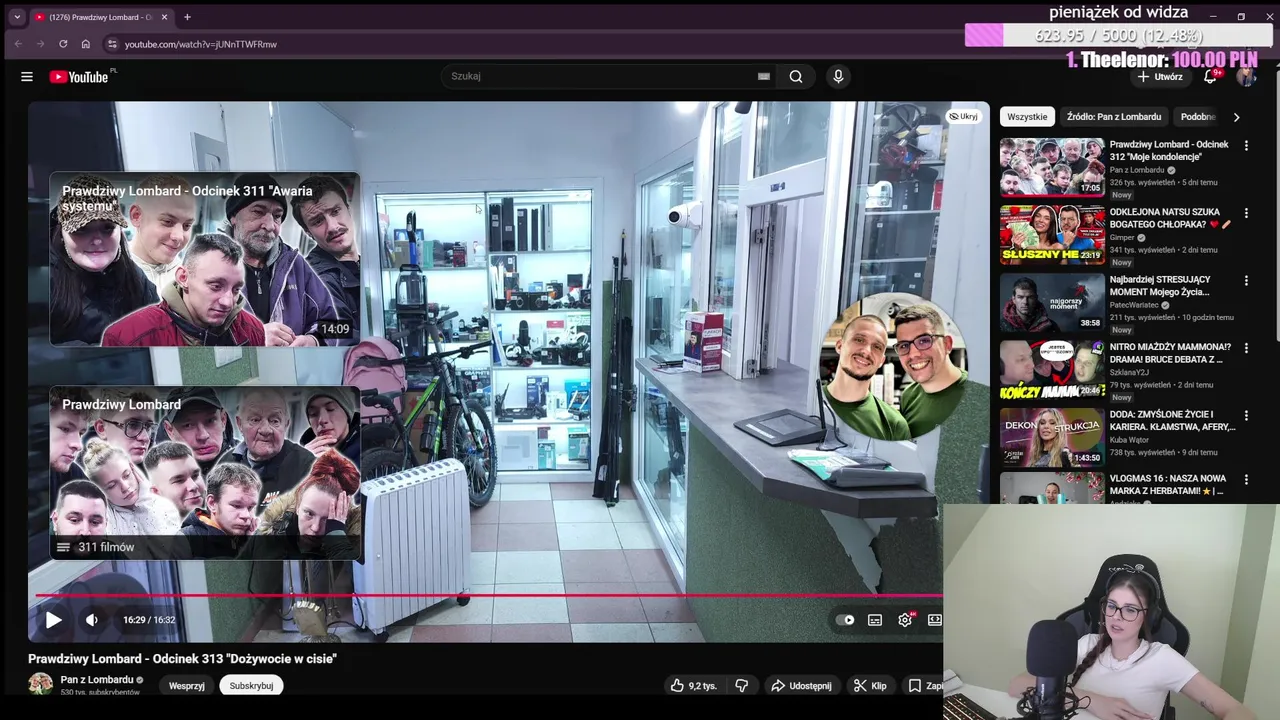Click the Wesprzyj button
Viewport: 1280px width, 720px height.
click(x=186, y=686)
